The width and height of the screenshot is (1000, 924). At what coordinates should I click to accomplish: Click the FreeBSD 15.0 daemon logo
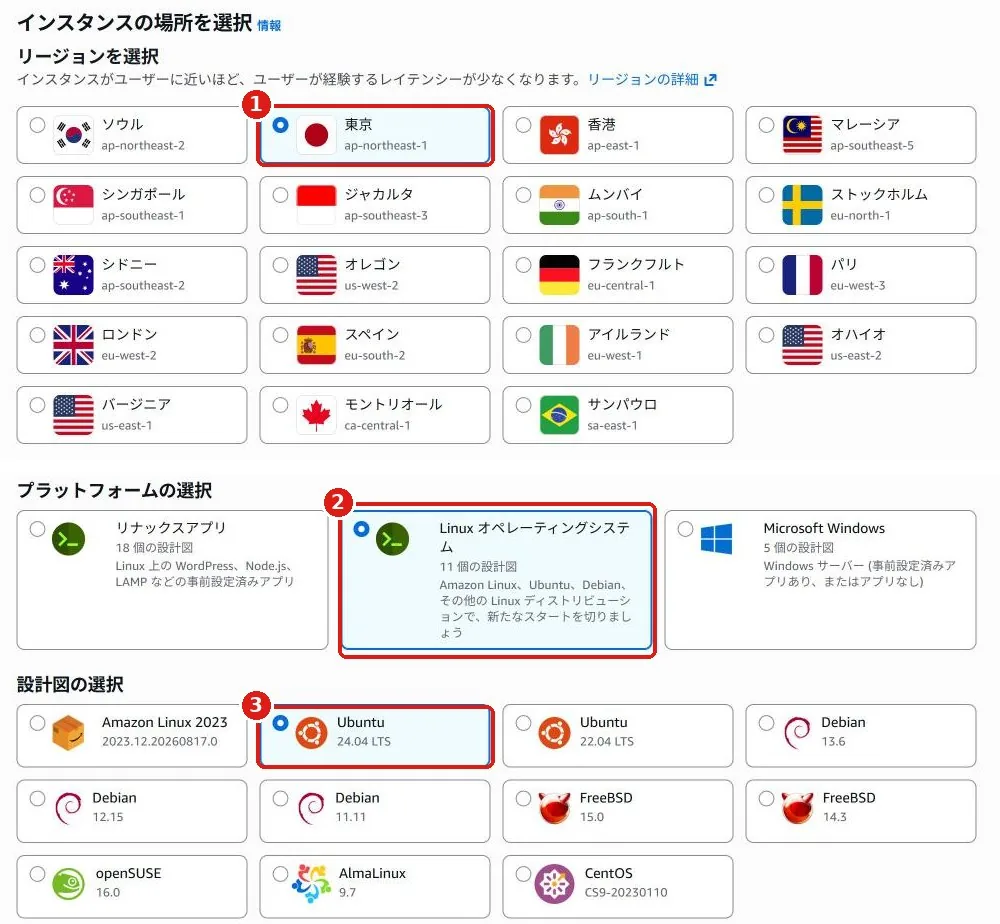(554, 808)
